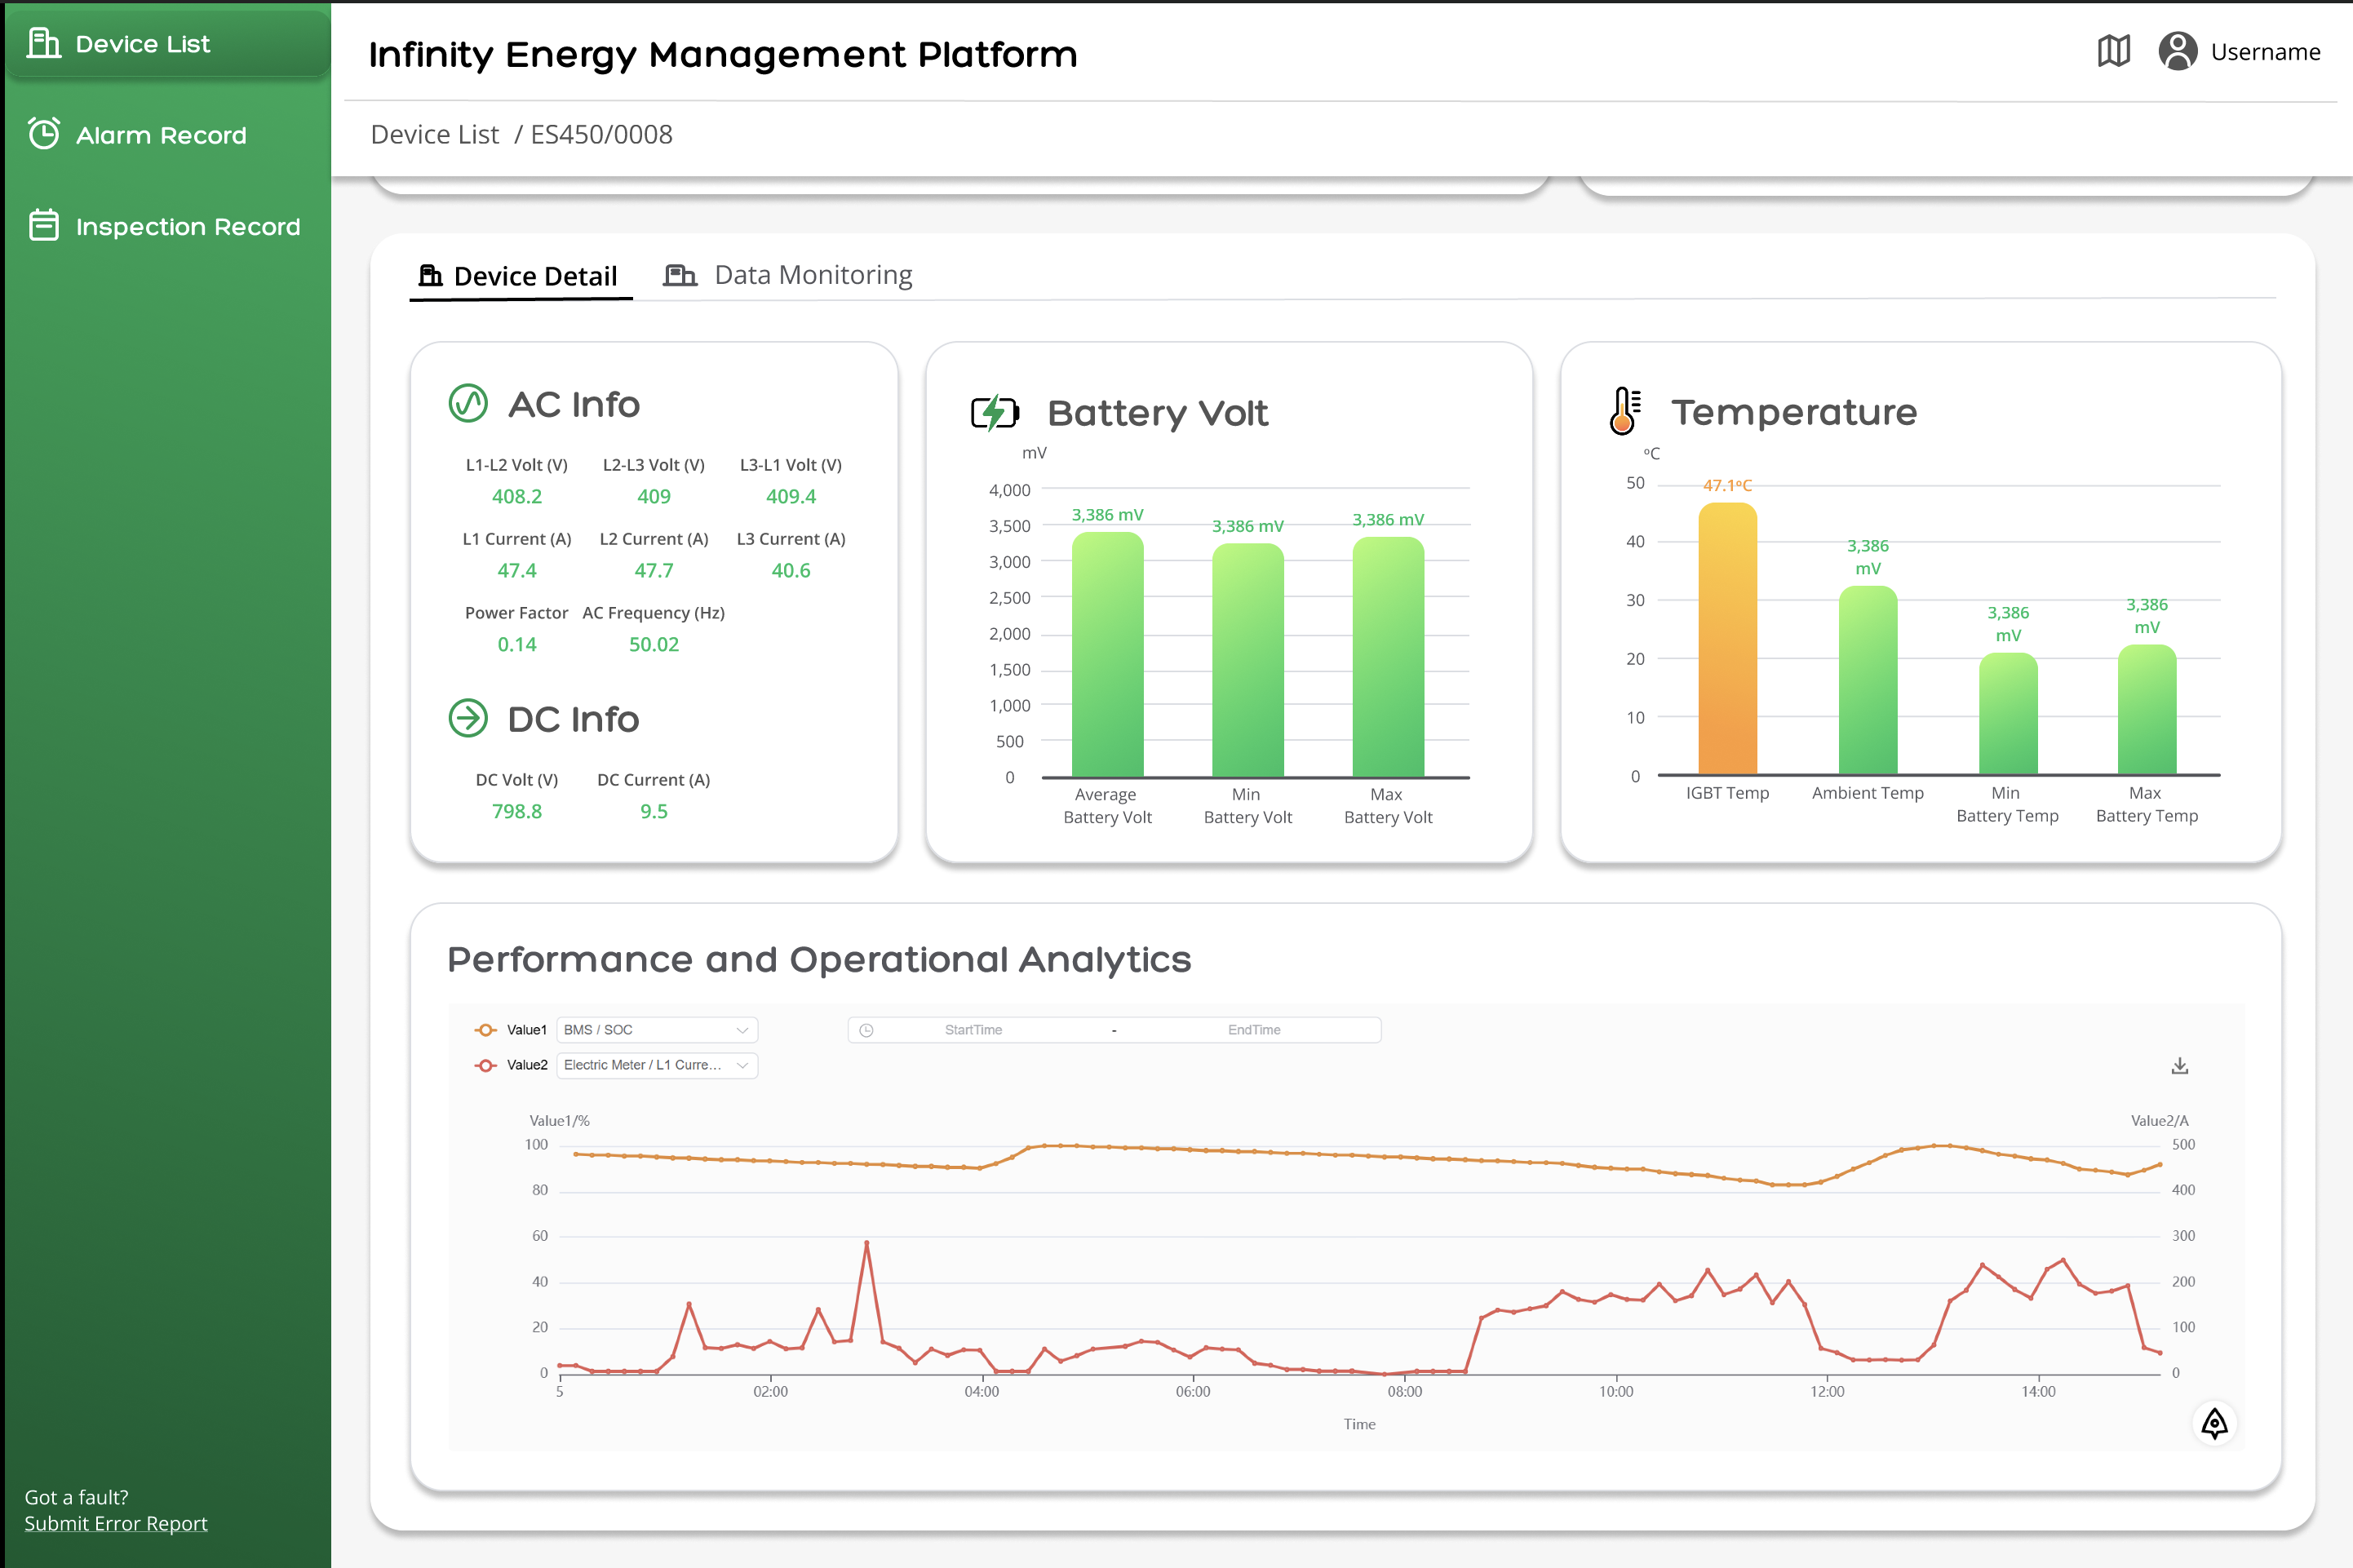Click the Min Battery Temp bar

click(2008, 714)
